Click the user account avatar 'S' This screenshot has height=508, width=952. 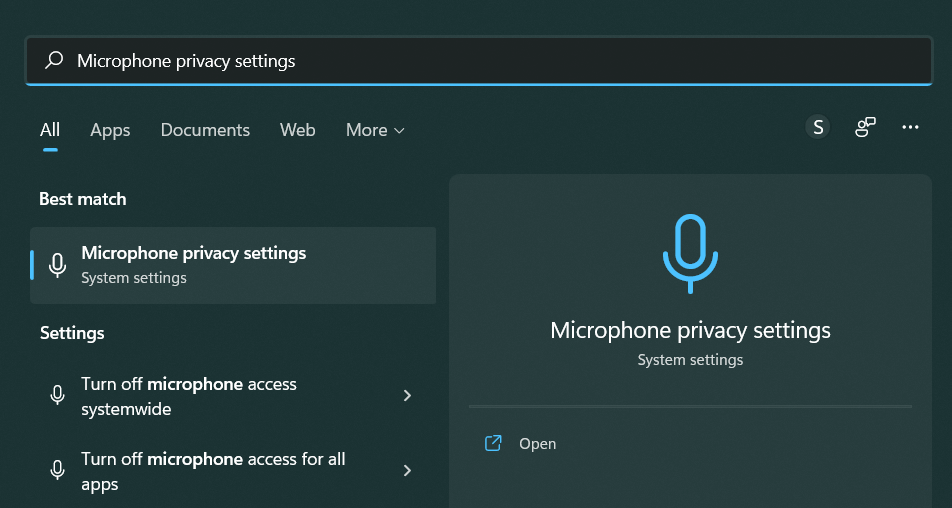coord(818,127)
